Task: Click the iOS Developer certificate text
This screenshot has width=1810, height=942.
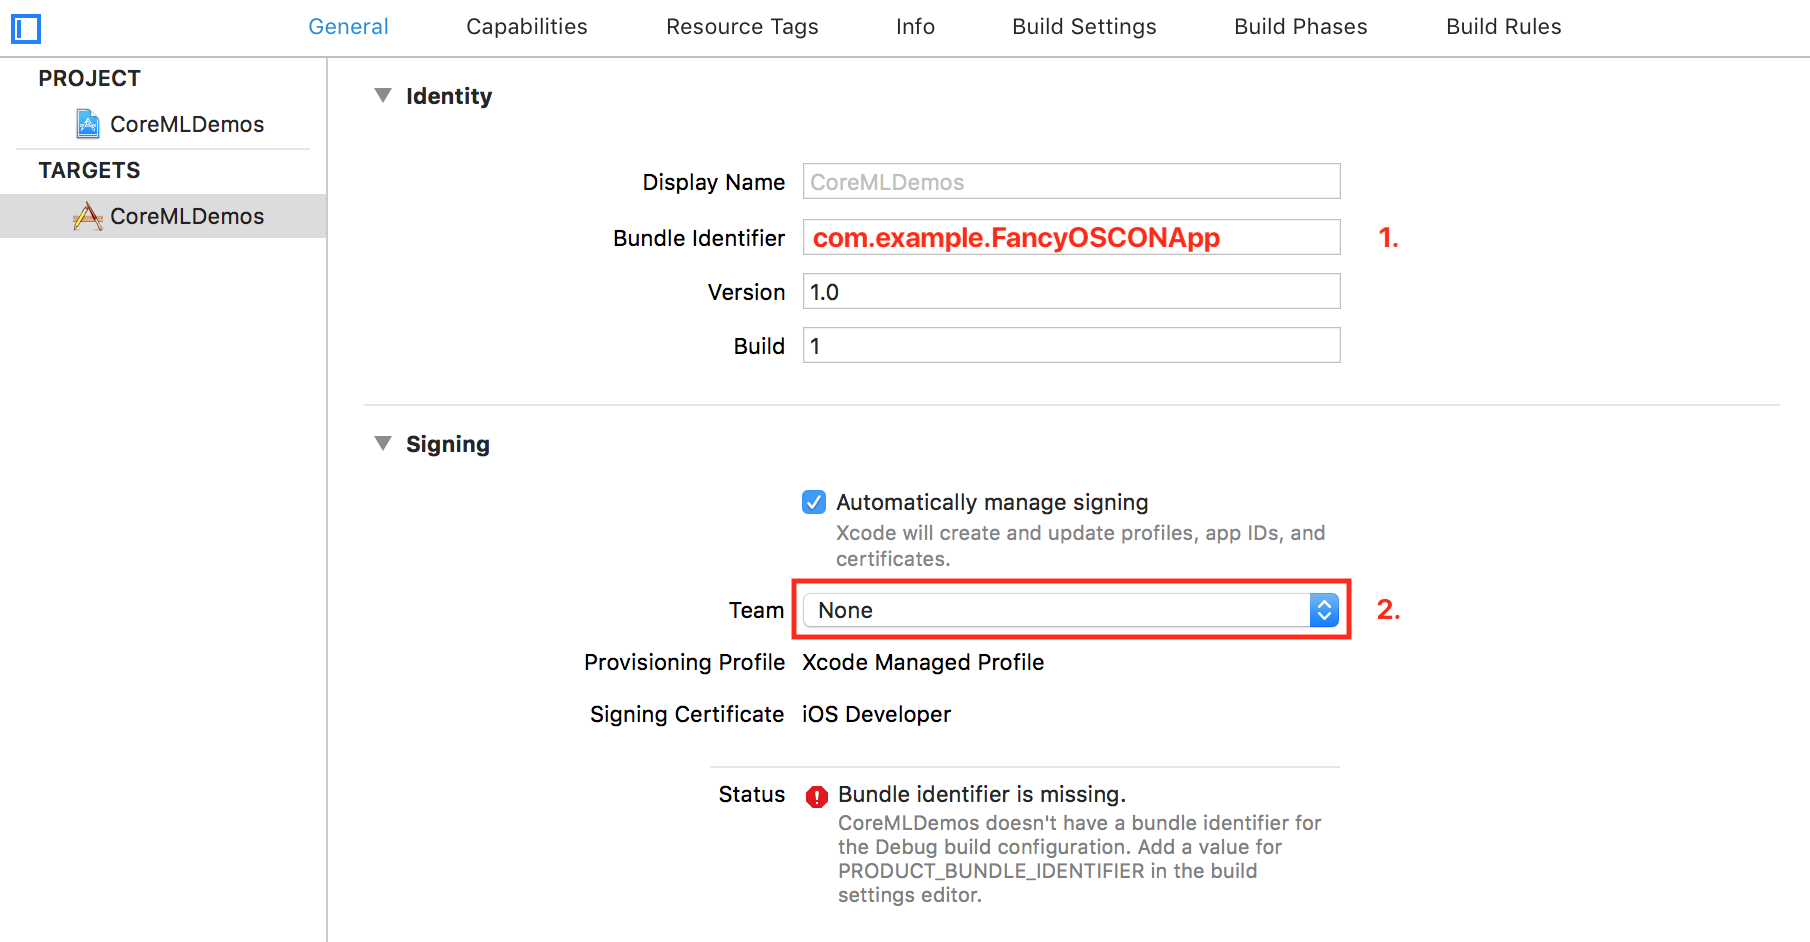Action: click(876, 714)
